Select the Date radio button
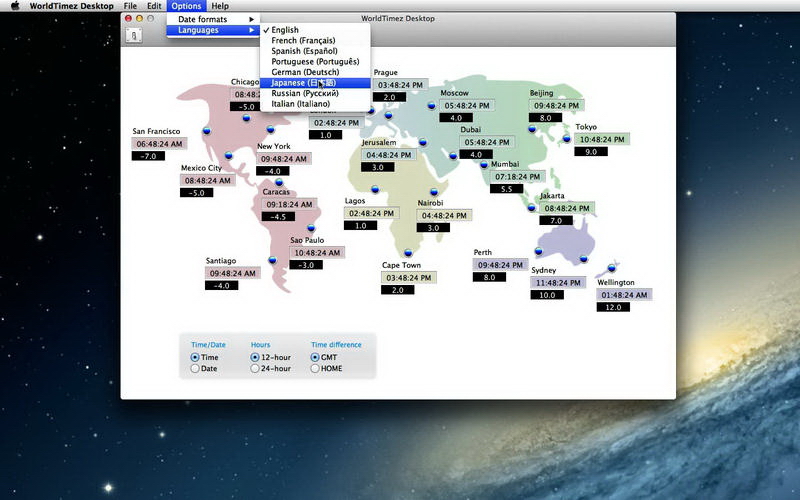This screenshot has width=800, height=500. (x=195, y=369)
